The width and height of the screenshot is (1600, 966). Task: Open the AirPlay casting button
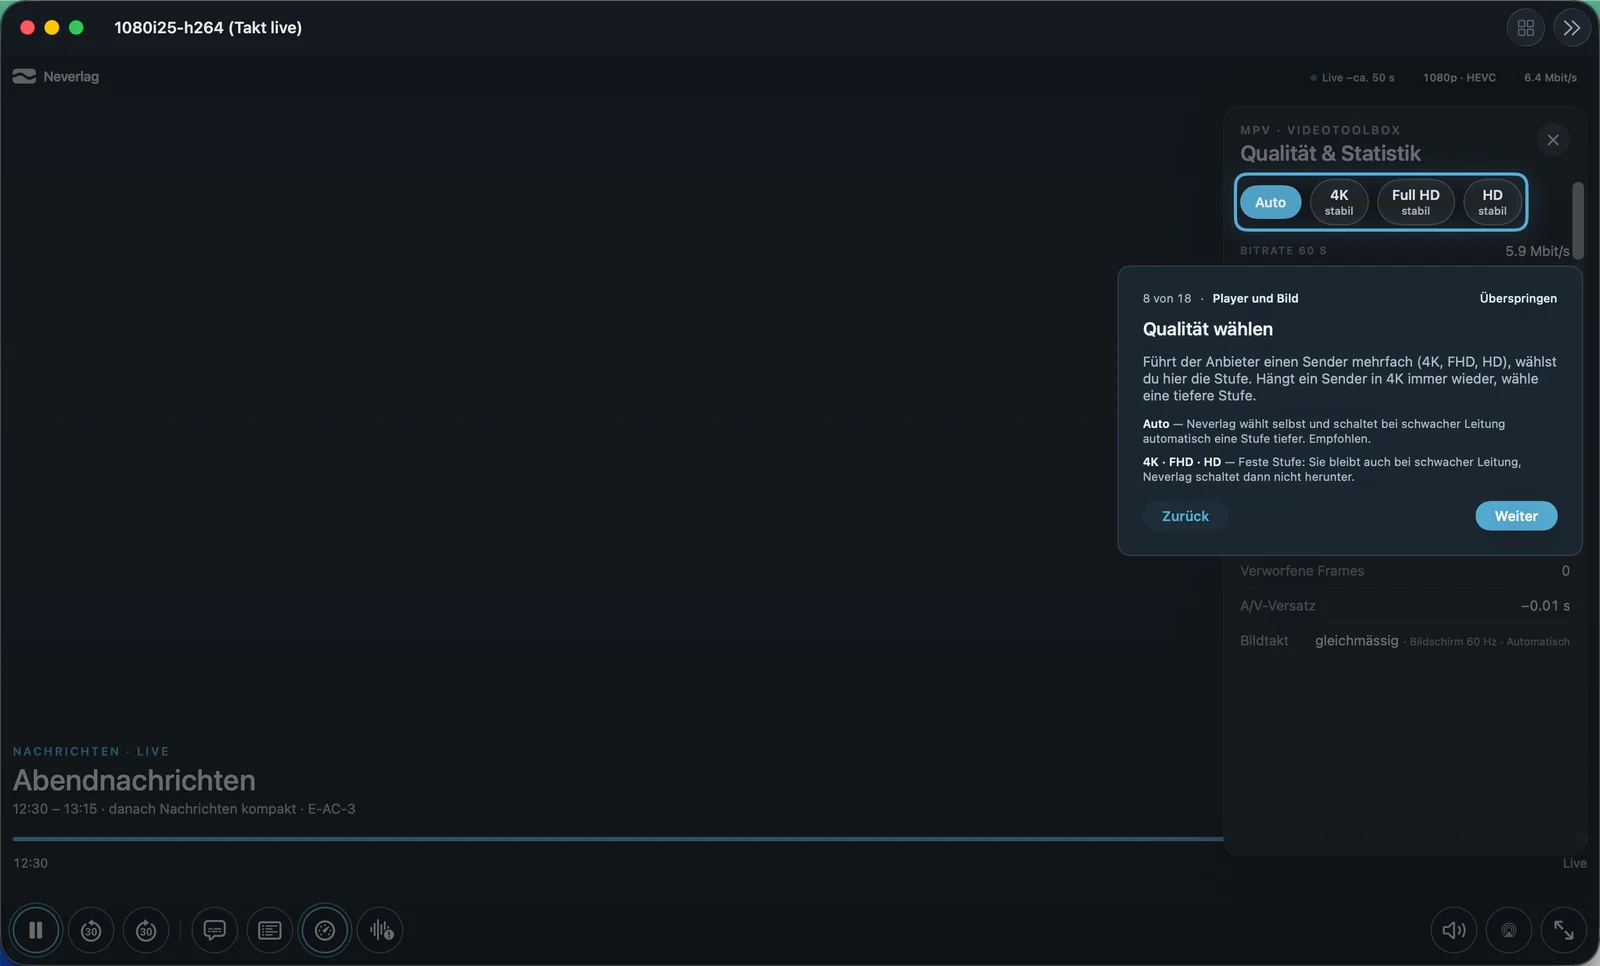[1509, 930]
